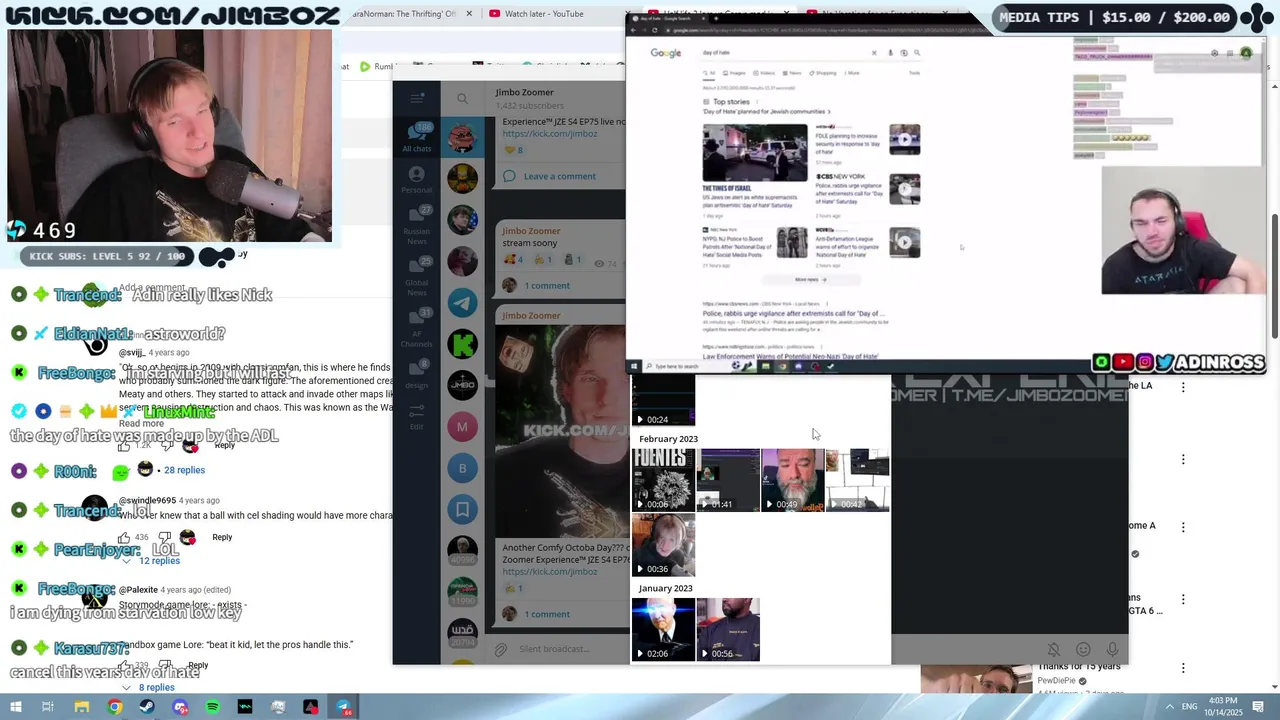
Task: Open the chat with blue B avatar
Action: [462, 468]
